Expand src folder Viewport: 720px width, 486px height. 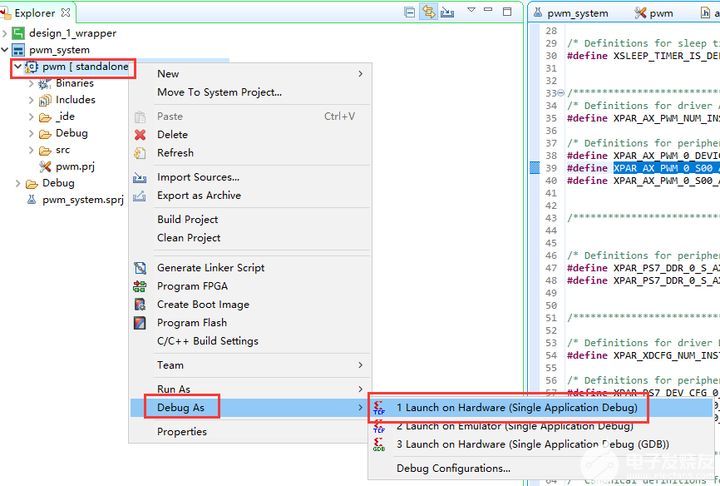tap(31, 150)
